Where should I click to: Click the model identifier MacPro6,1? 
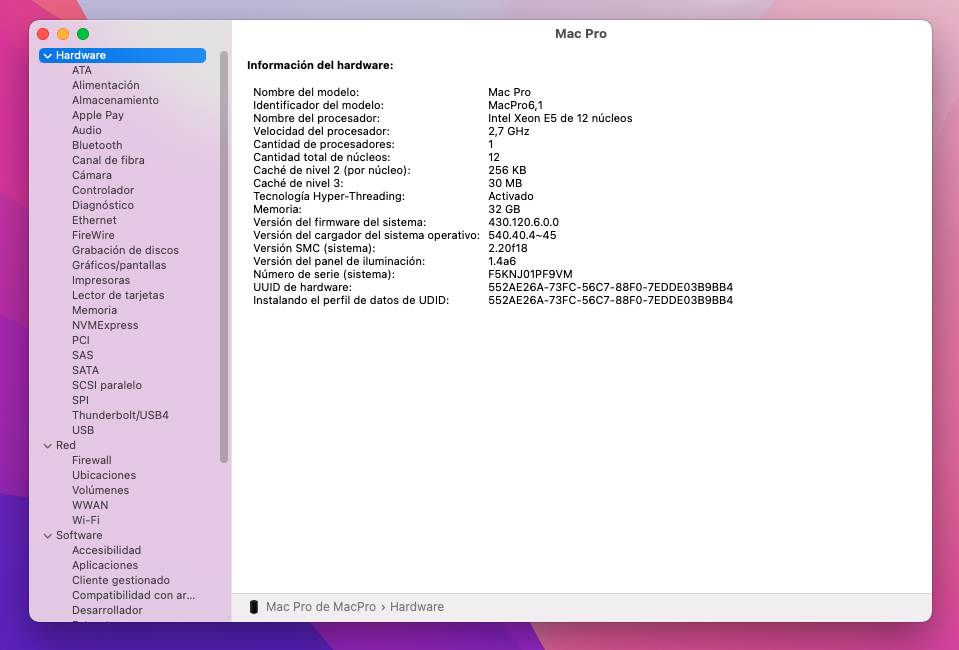click(516, 105)
